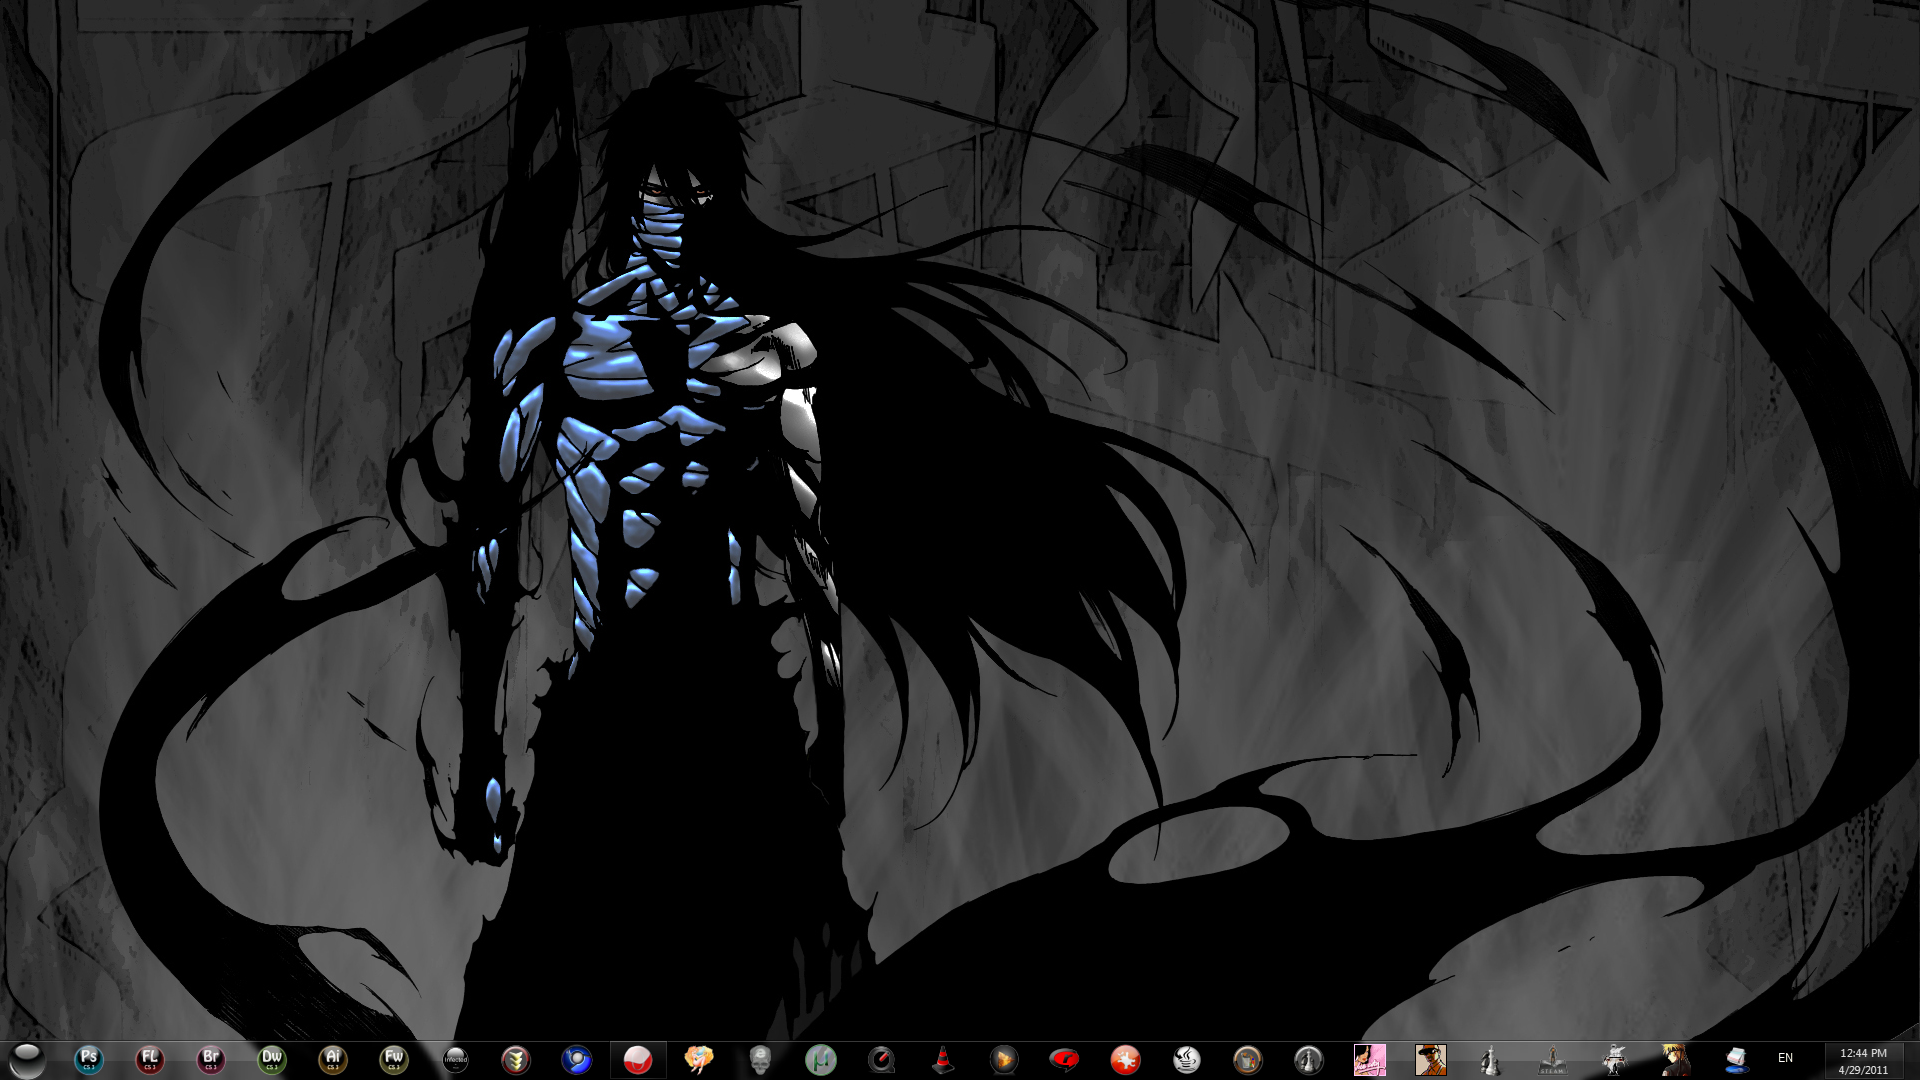Launch Illustrator CS3 from taskbar
This screenshot has height=1080, width=1920.
tap(333, 1059)
